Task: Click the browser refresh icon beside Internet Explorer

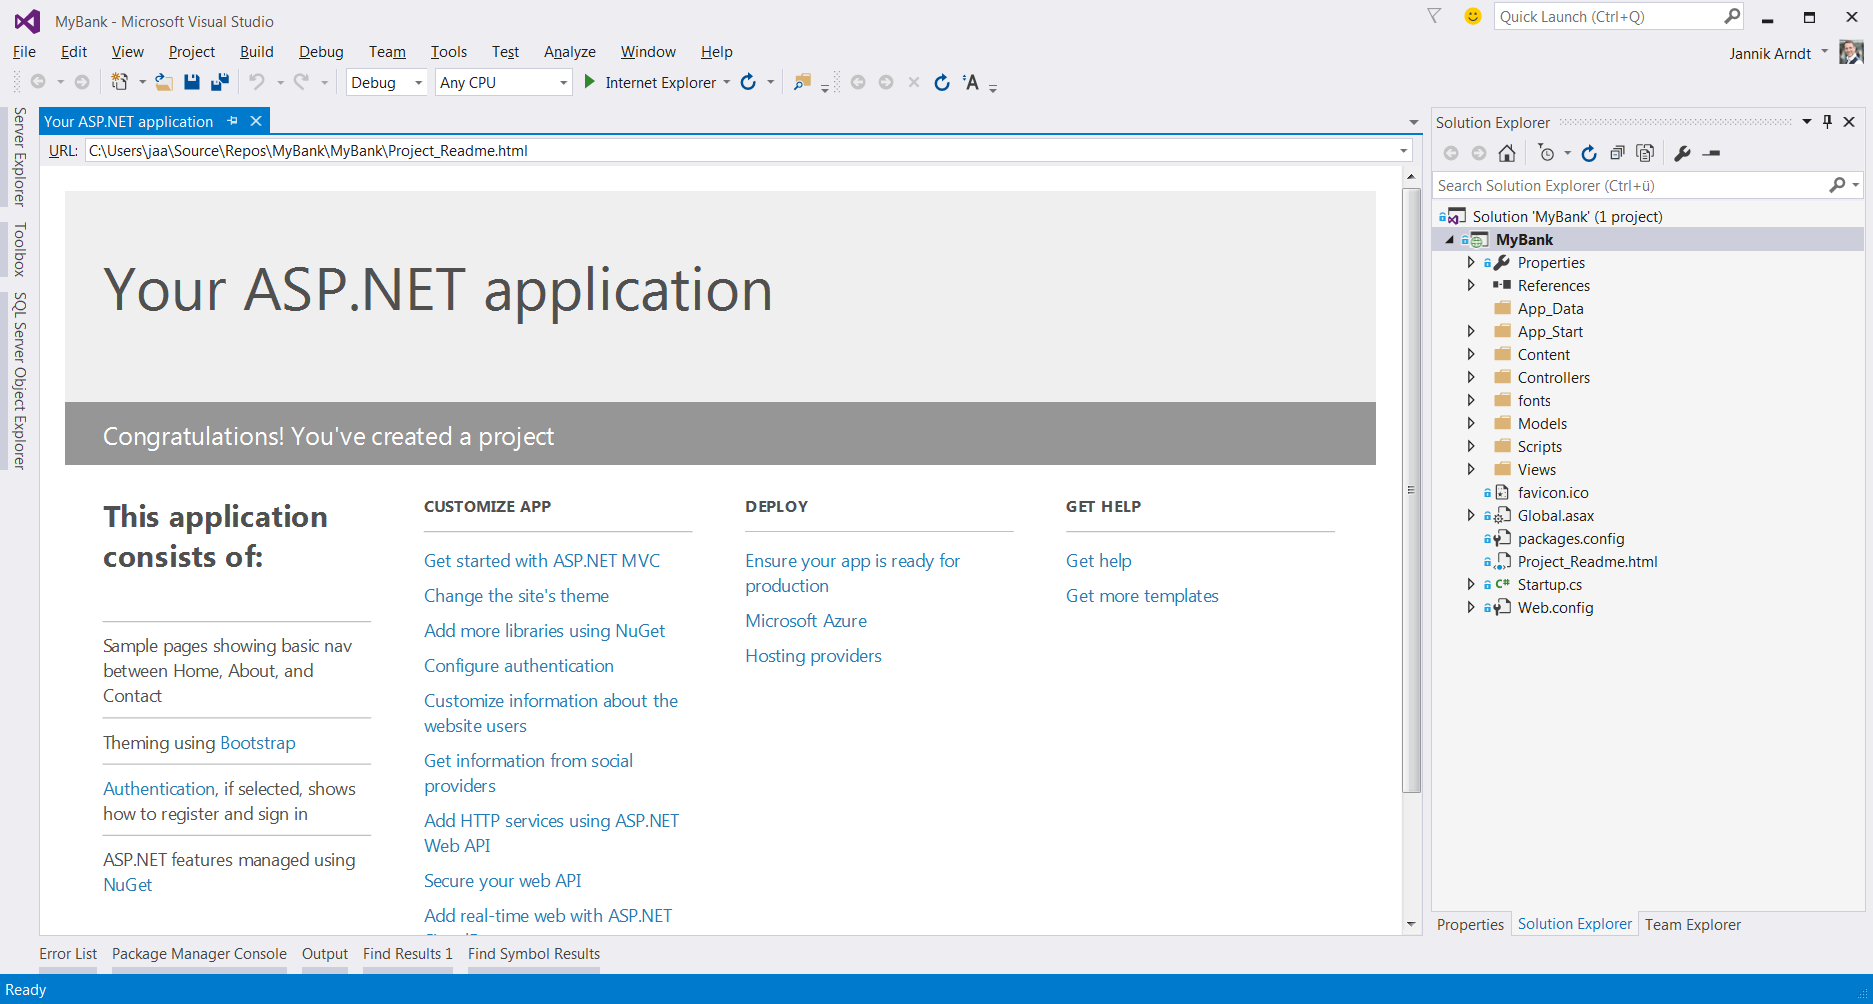Action: 748,82
